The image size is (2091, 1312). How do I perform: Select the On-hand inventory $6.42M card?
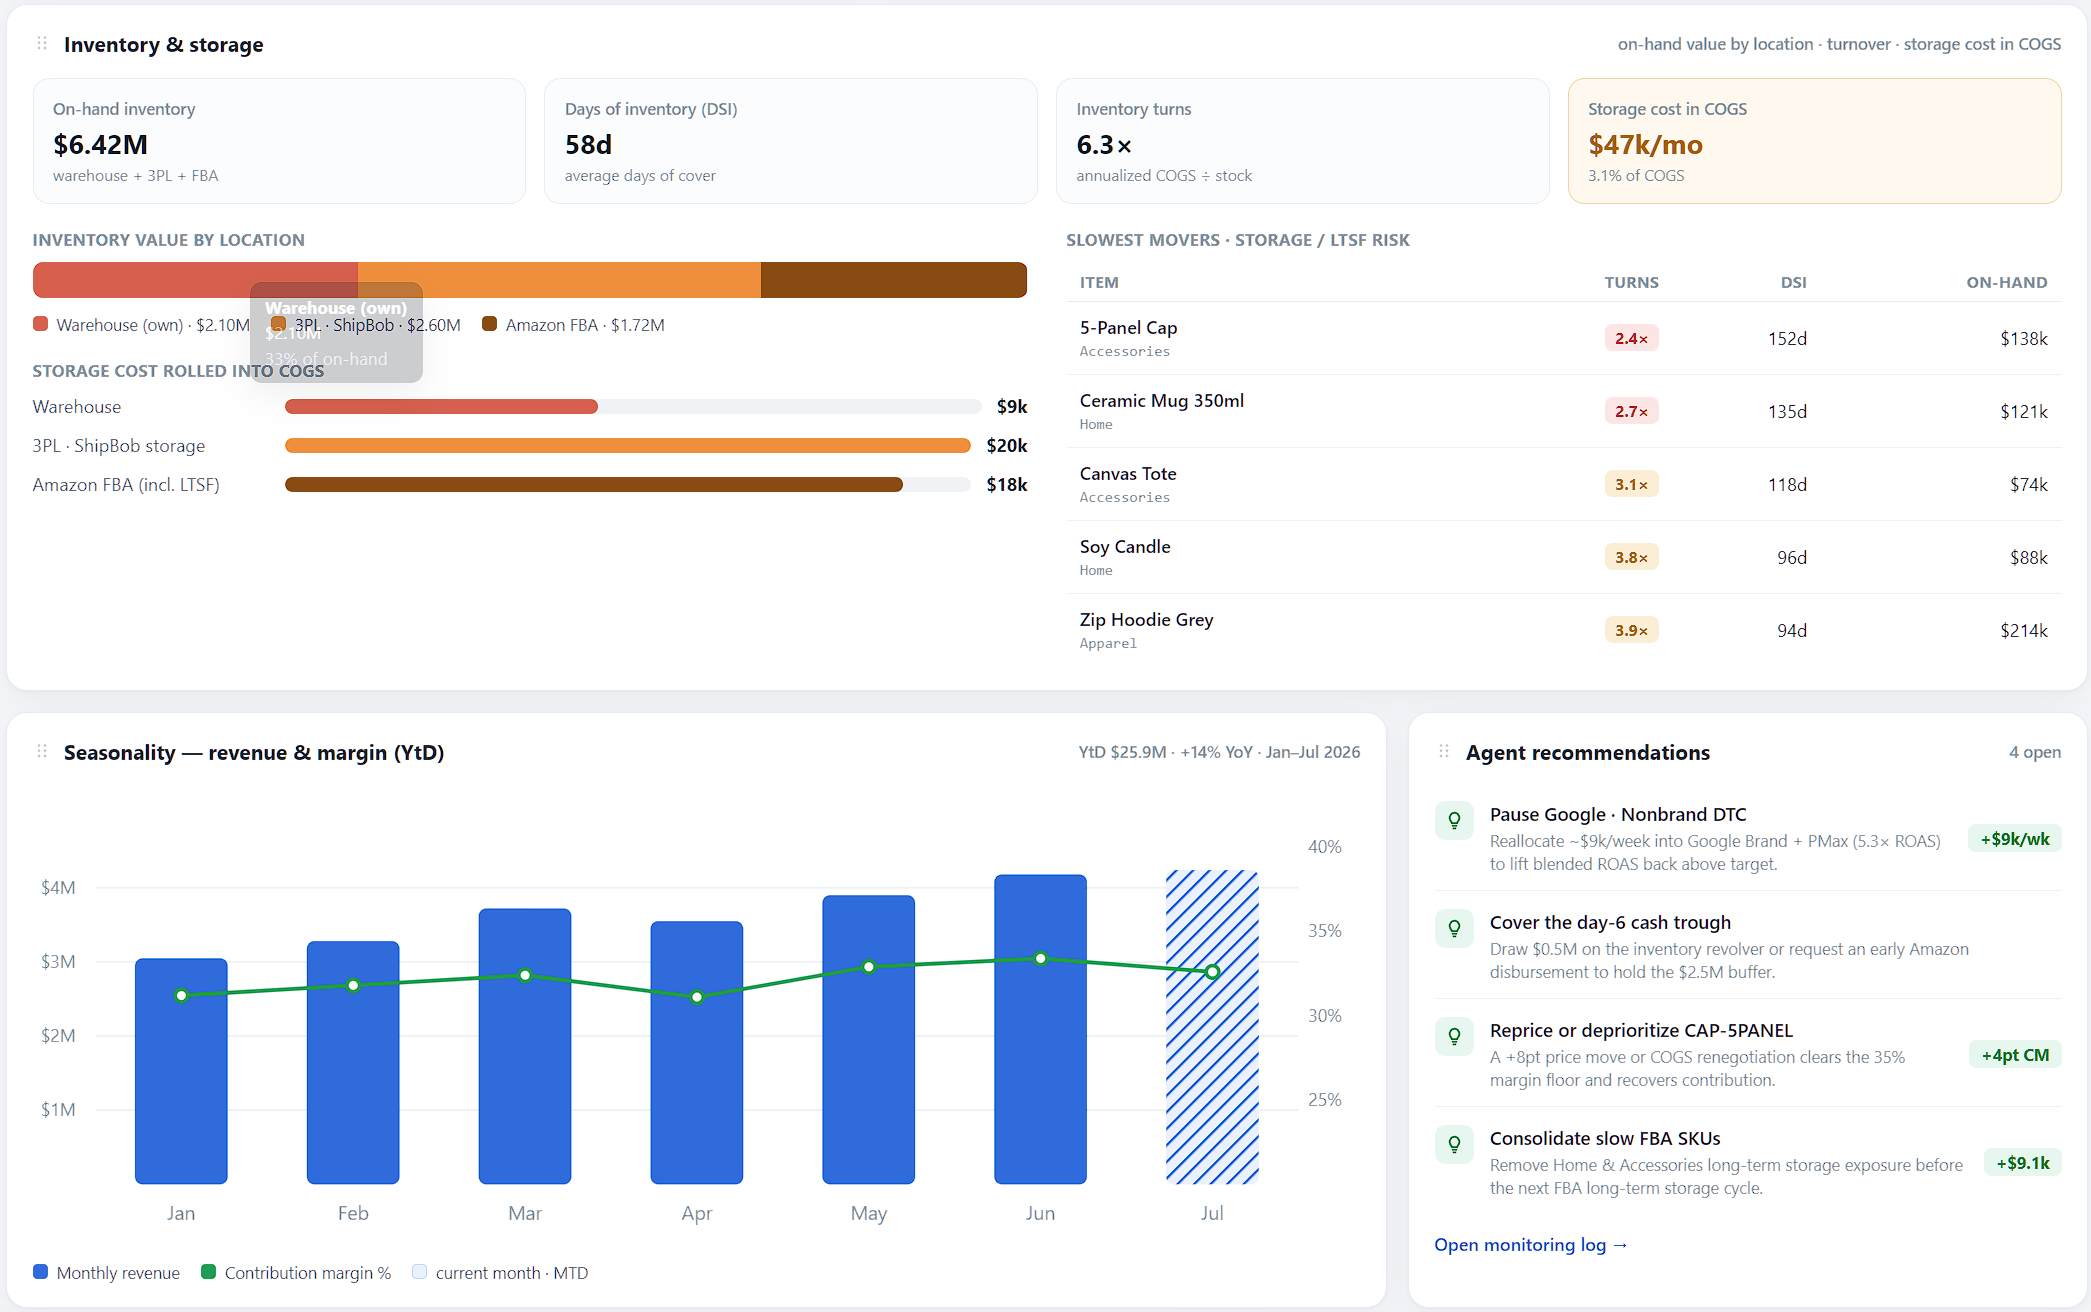(x=279, y=141)
